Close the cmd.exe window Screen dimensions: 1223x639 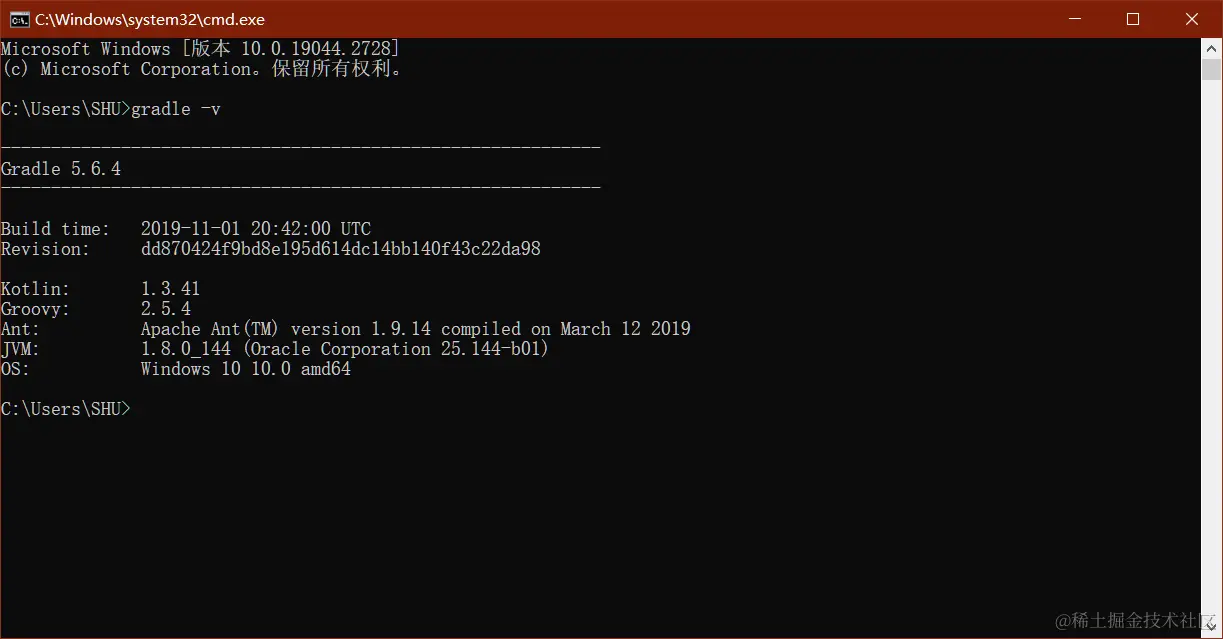[x=1192, y=19]
